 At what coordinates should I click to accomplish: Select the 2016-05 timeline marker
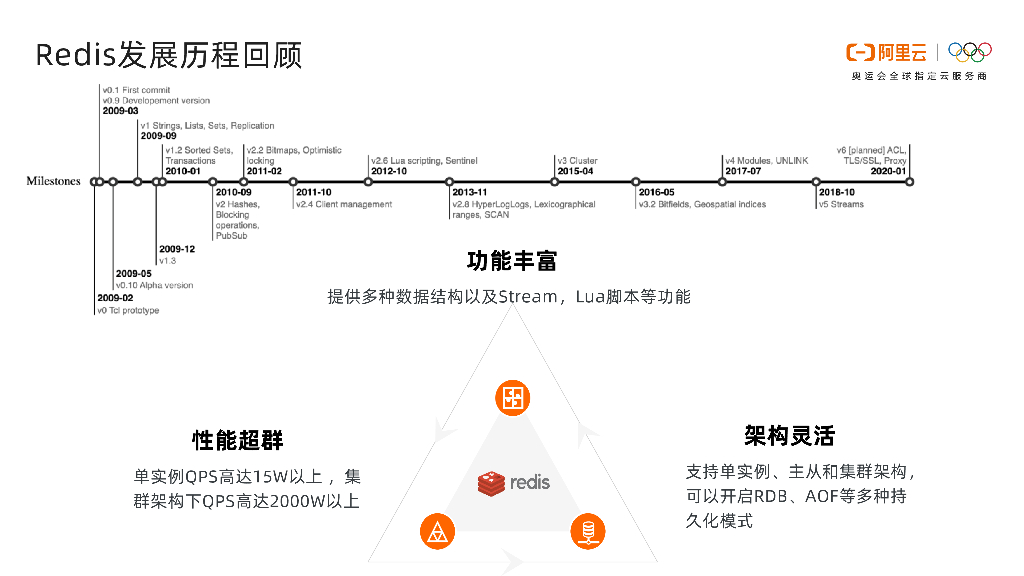click(635, 182)
